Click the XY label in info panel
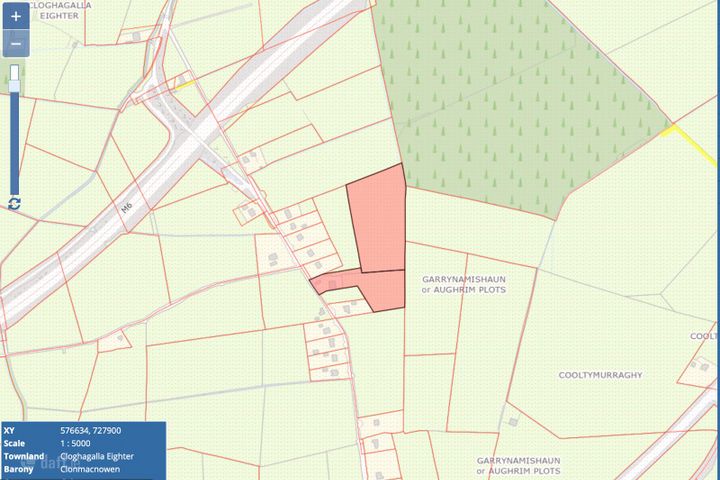This screenshot has width=720, height=480. [11, 430]
